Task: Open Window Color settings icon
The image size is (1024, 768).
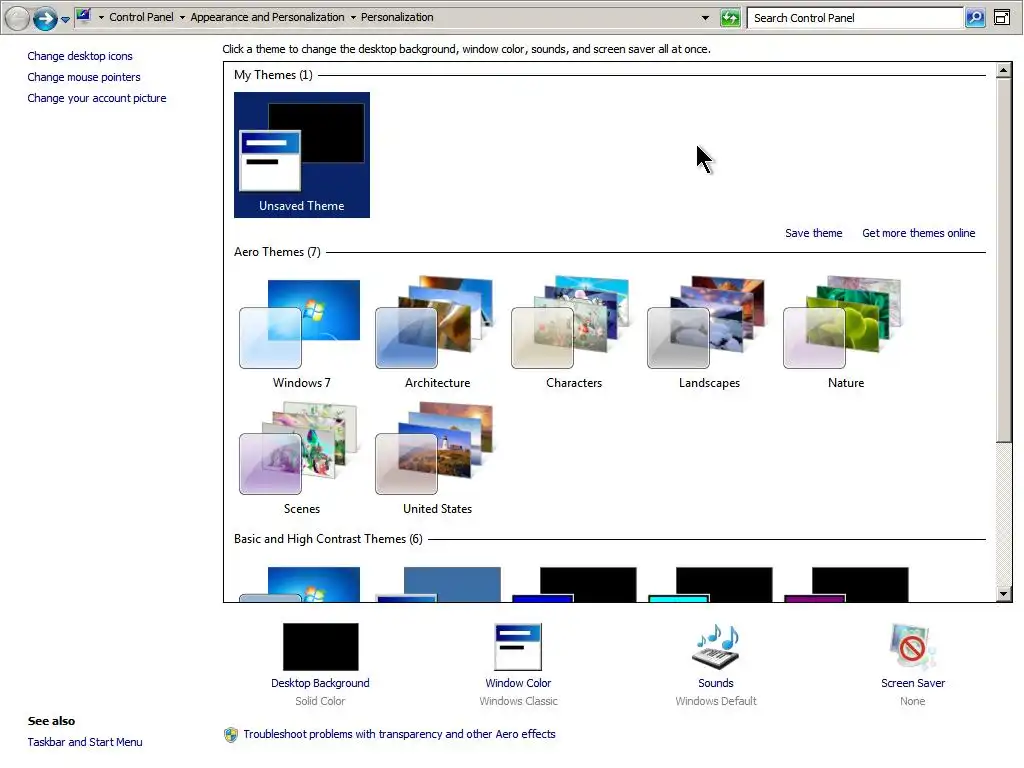Action: click(x=518, y=647)
